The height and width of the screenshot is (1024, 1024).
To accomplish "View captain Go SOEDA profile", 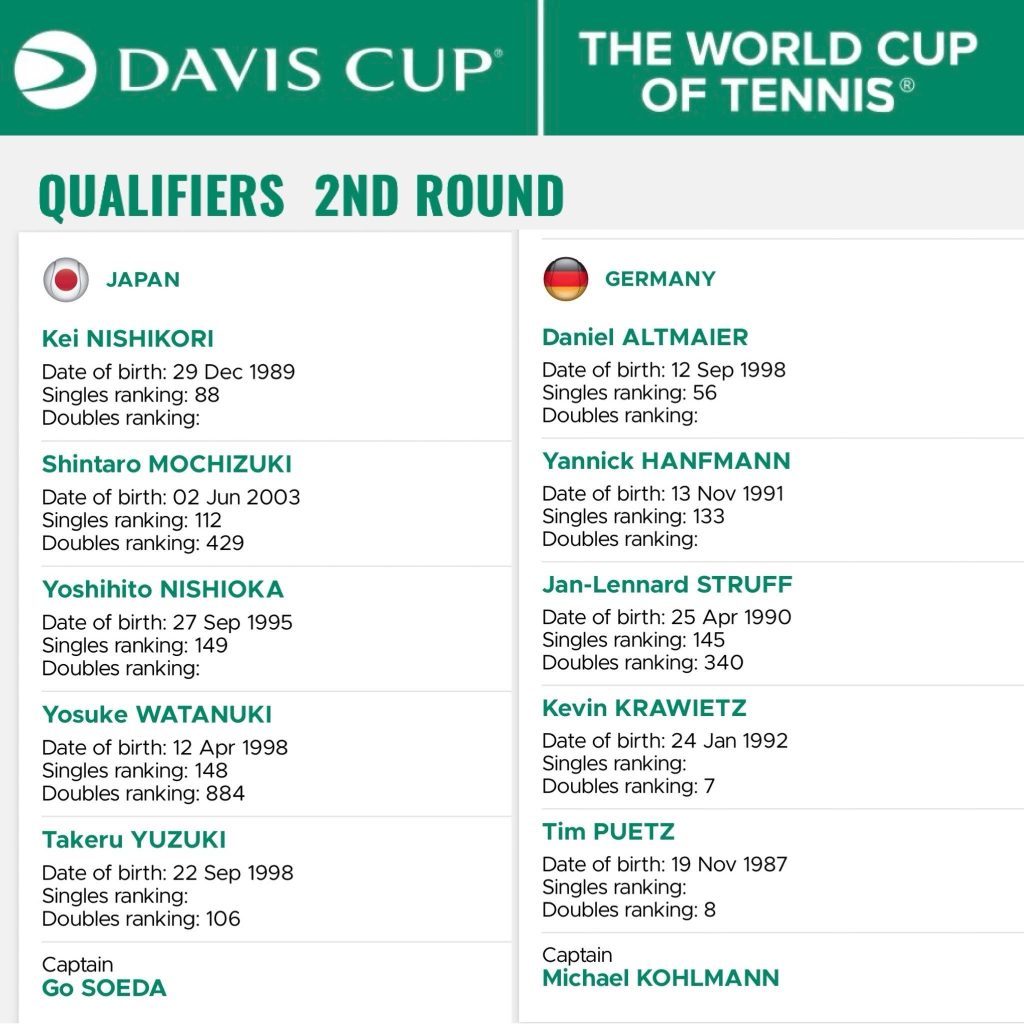I will [x=104, y=988].
